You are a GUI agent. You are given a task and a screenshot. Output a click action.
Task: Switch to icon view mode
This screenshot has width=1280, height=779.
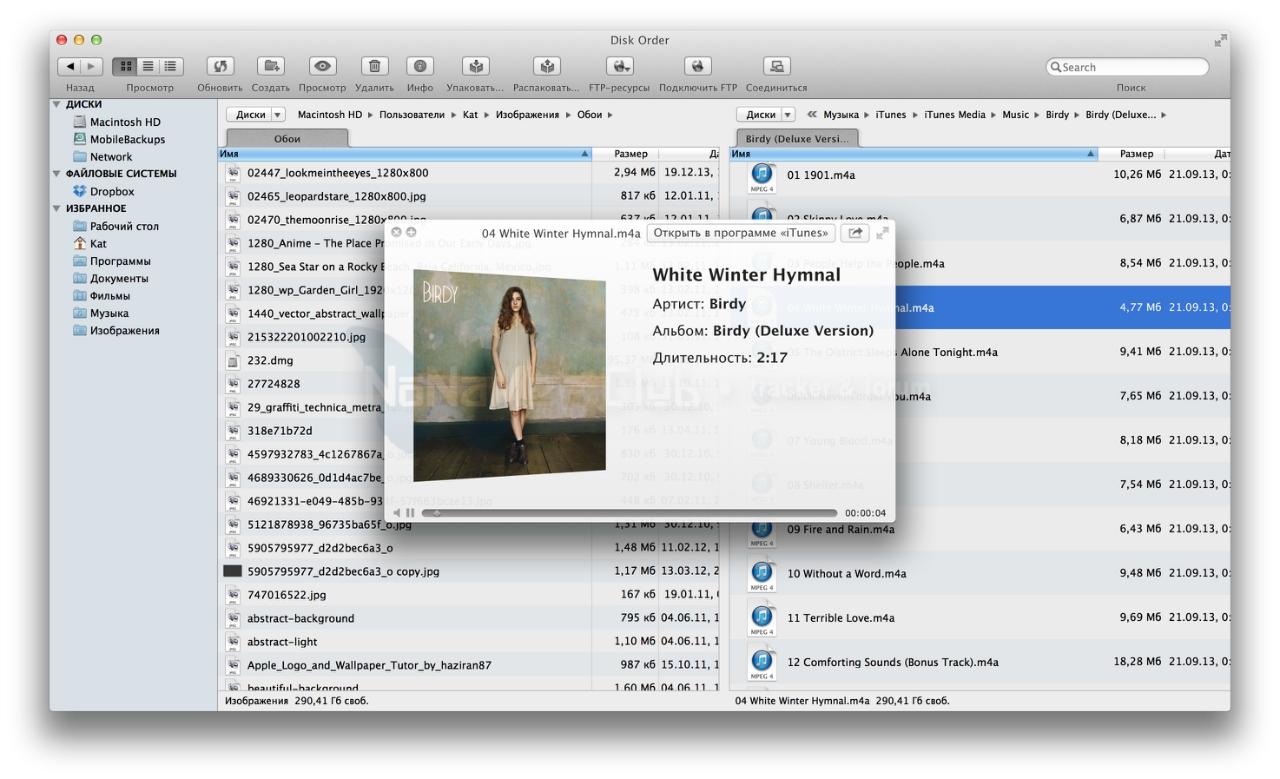(125, 66)
